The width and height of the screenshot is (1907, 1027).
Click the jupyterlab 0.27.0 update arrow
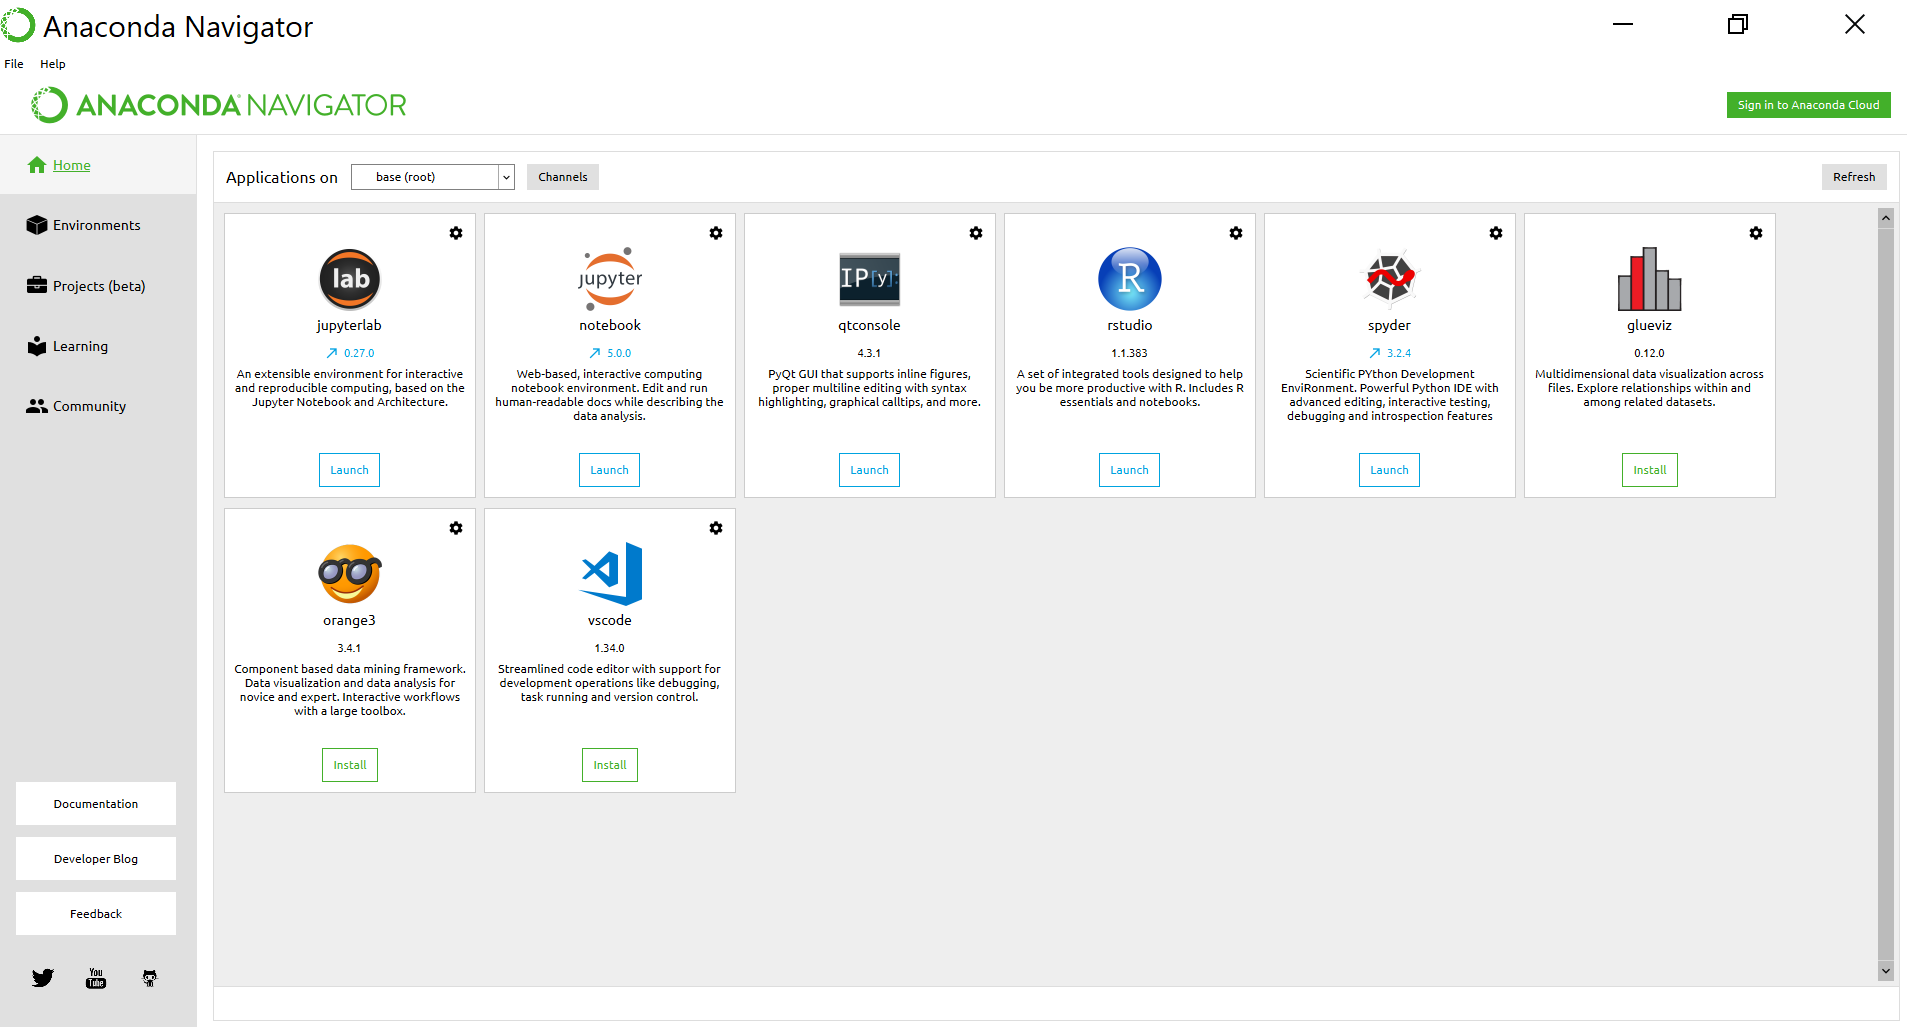click(x=332, y=353)
